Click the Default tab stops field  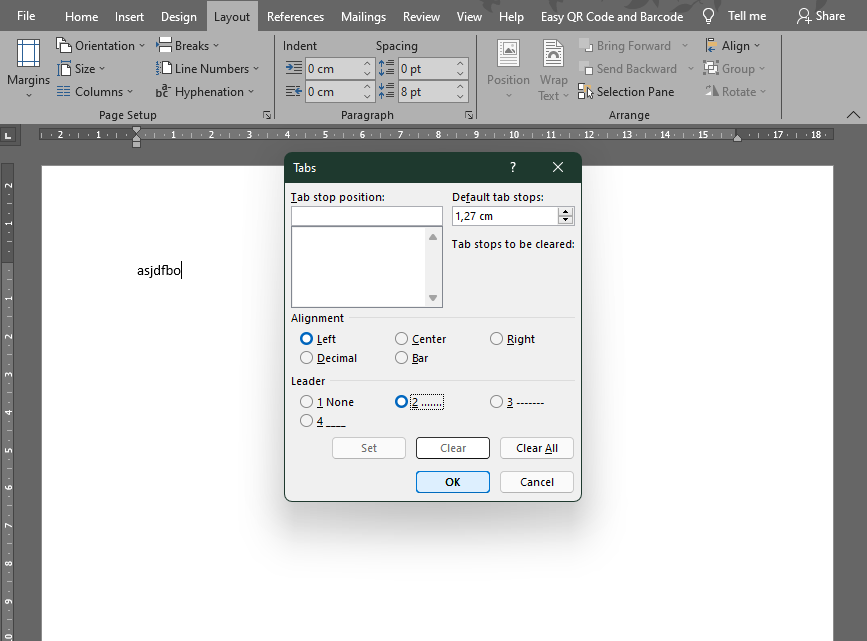505,216
